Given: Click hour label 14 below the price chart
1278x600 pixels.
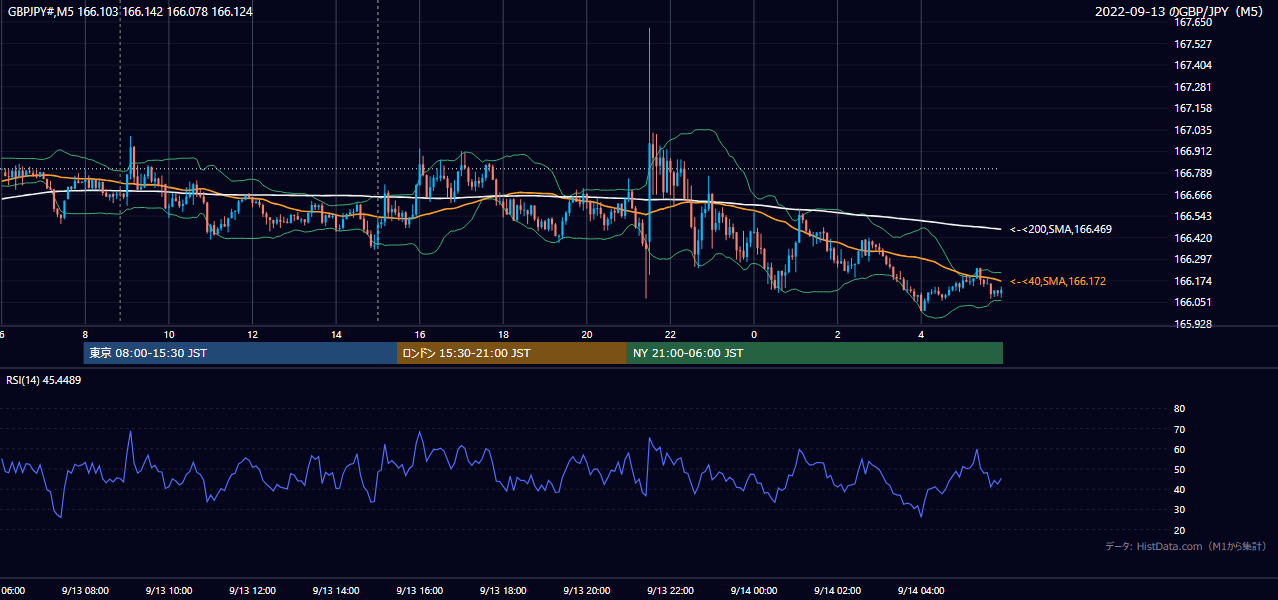Looking at the screenshot, I should [x=336, y=335].
